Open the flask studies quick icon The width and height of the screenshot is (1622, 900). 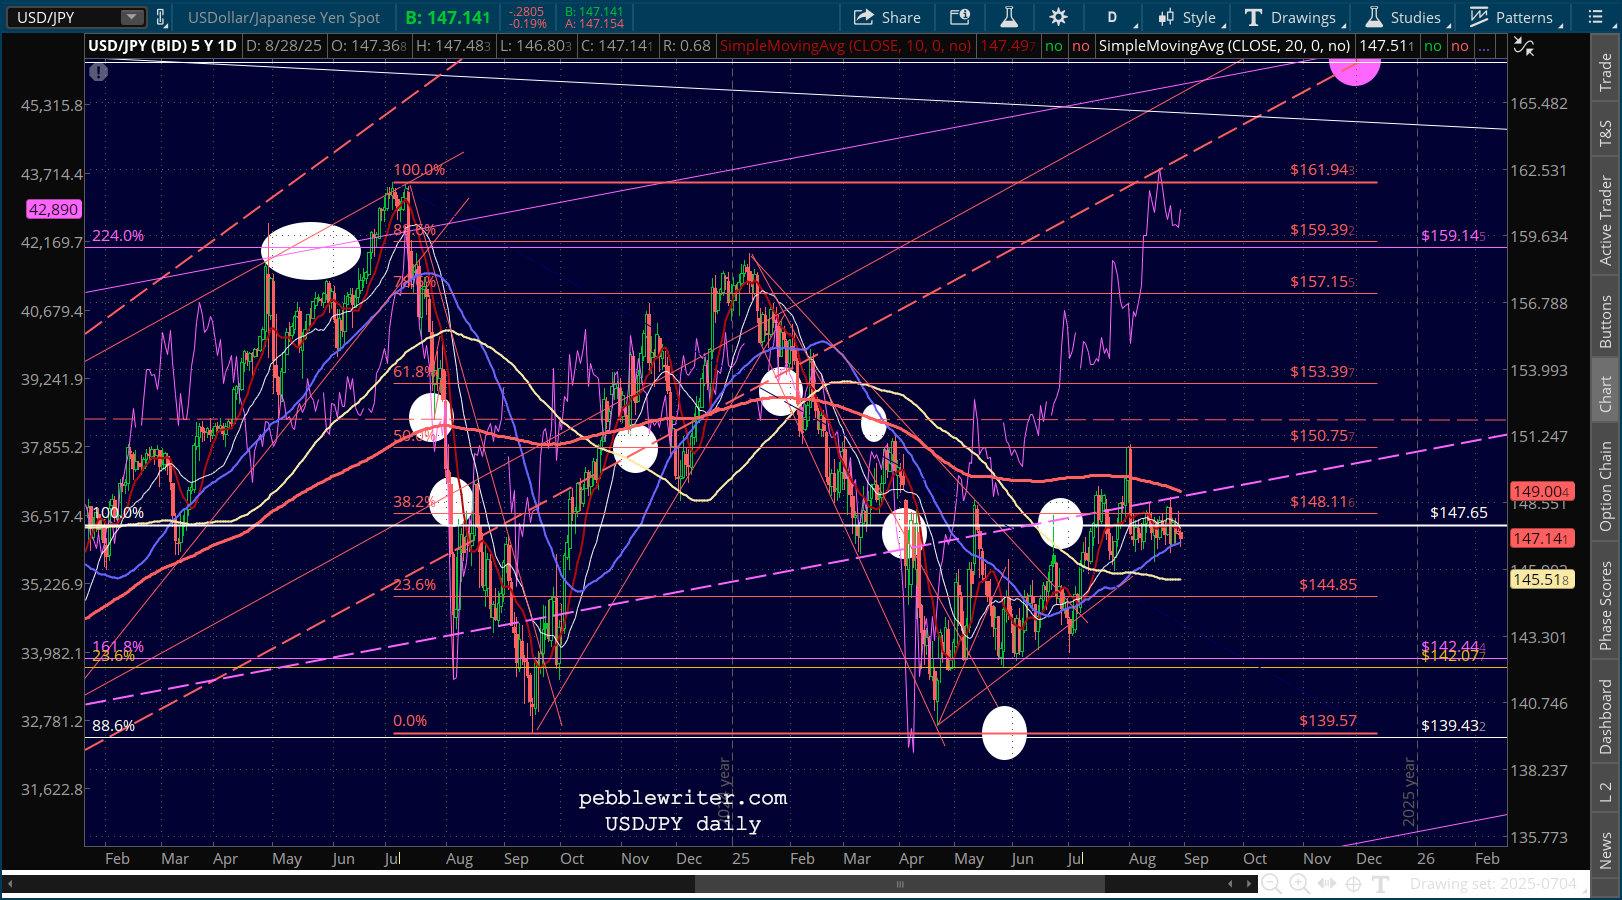coord(1009,17)
